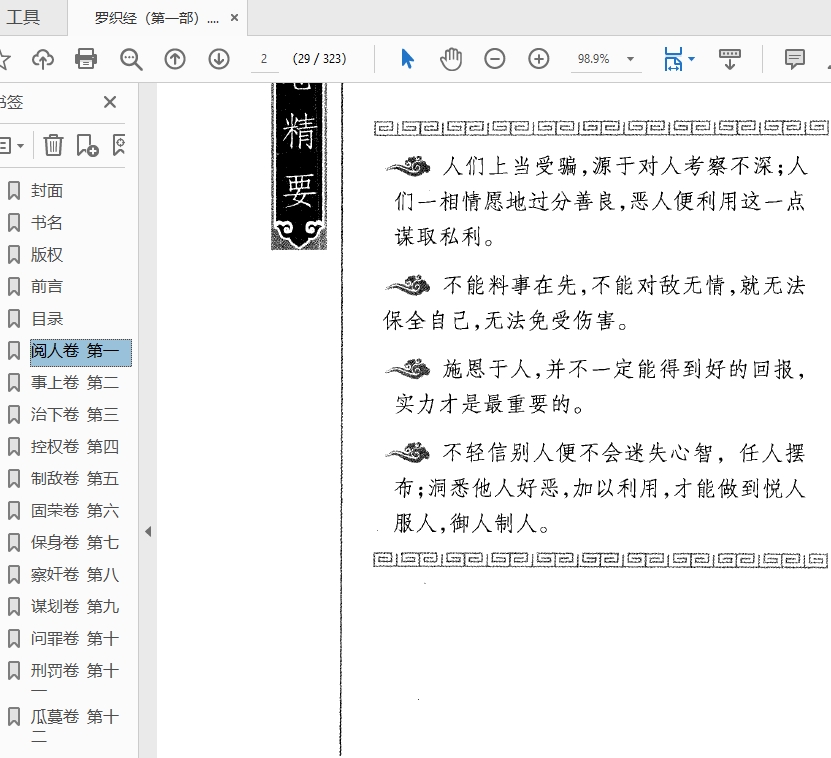Switch to the 工具 tab

click(24, 17)
